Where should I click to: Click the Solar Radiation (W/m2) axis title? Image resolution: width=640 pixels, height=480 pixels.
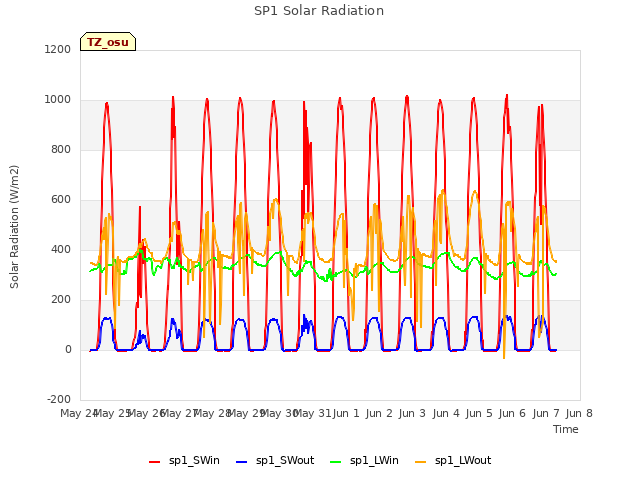14,227
